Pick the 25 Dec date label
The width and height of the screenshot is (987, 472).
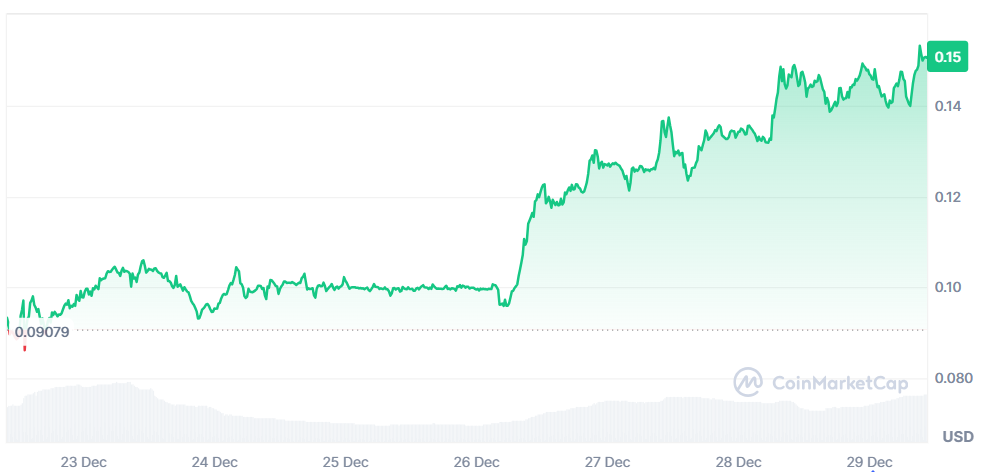point(345,462)
